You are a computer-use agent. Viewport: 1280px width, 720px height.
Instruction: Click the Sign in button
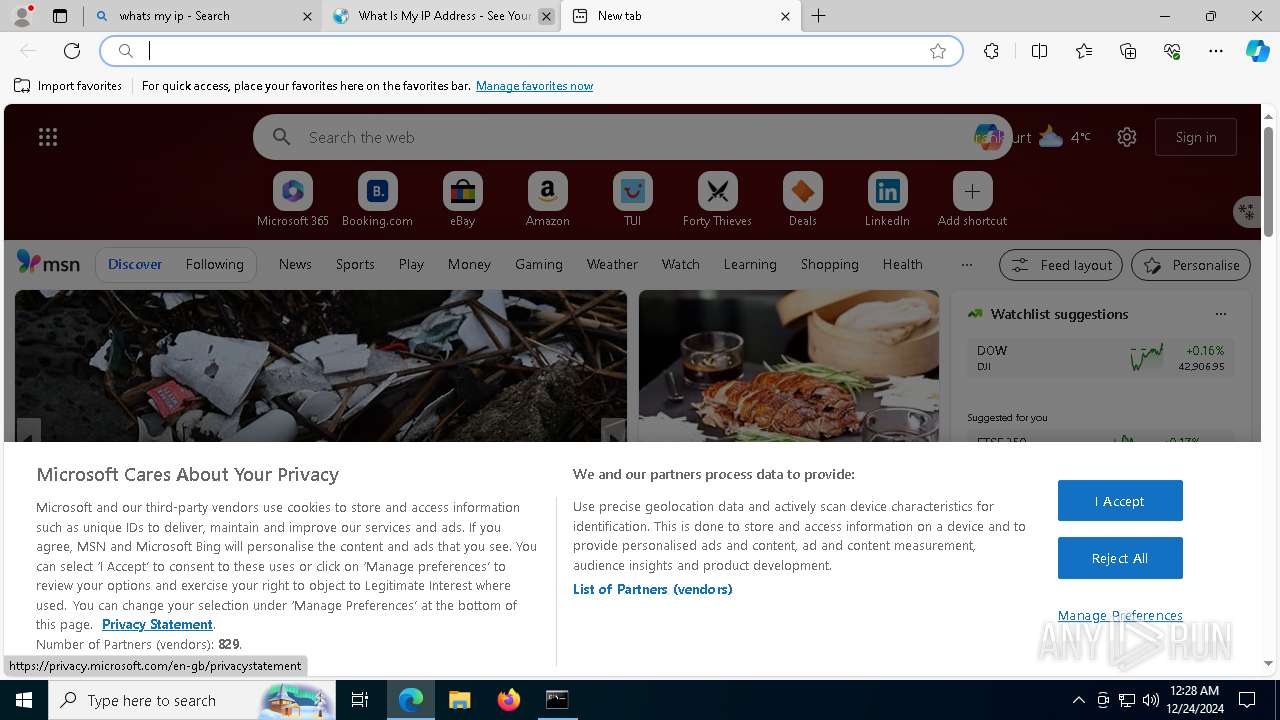pos(1196,137)
